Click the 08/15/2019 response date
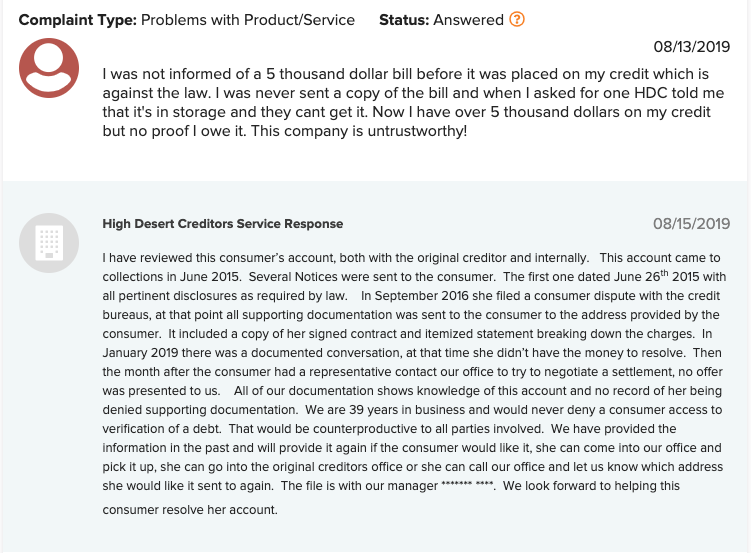The height and width of the screenshot is (553, 751). [692, 224]
